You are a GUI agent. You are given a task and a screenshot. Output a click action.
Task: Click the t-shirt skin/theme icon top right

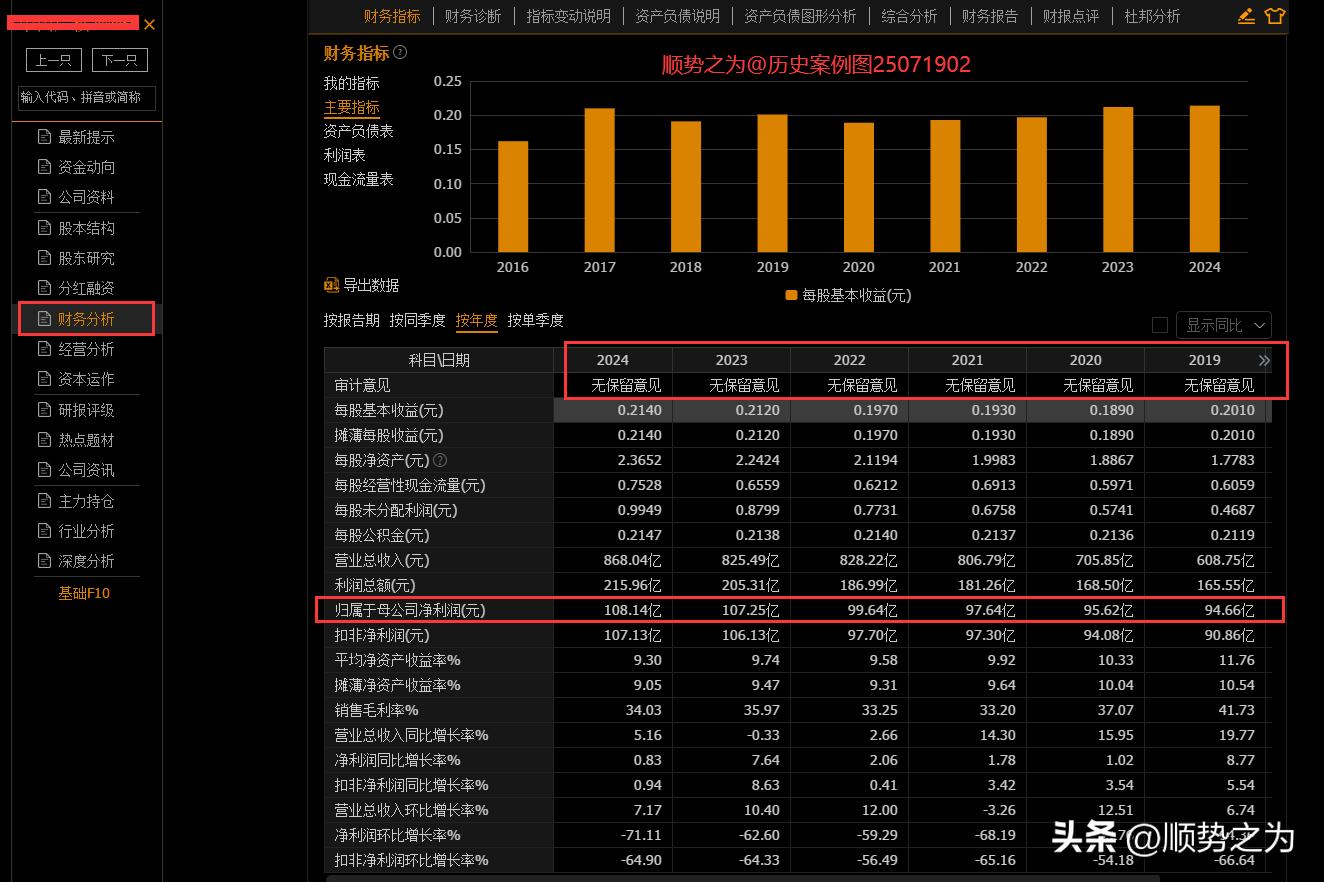[x=1275, y=16]
